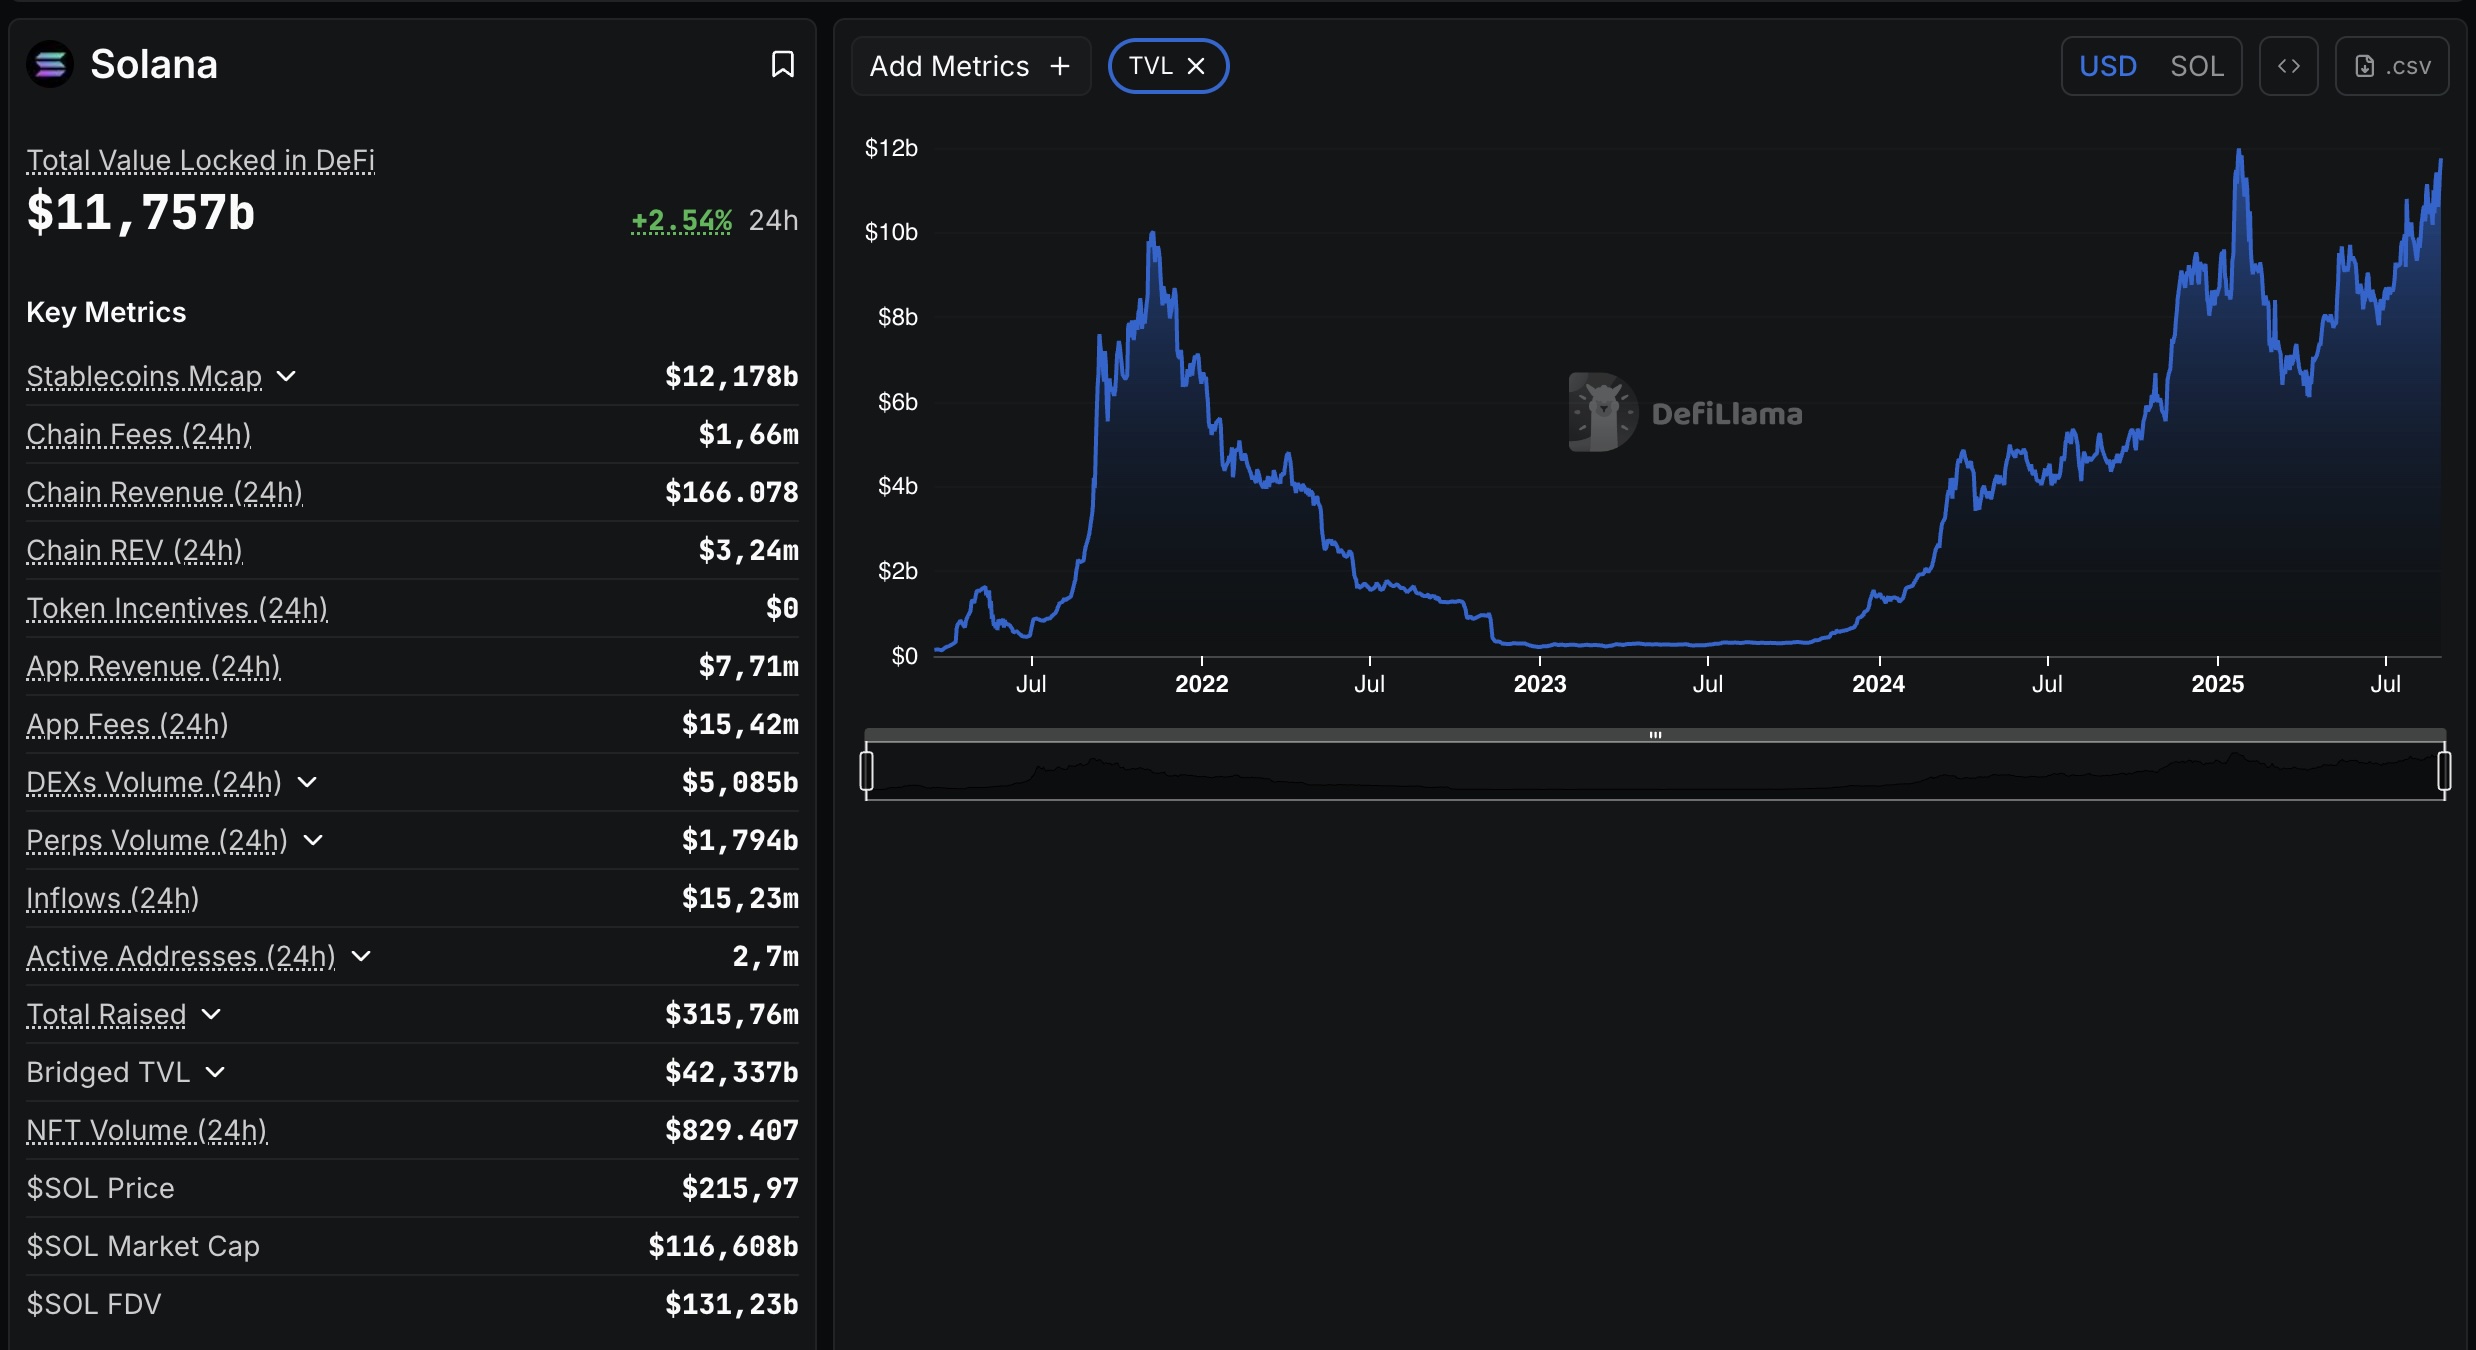This screenshot has height=1350, width=2476.
Task: Bookmark the Solana chain page
Action: click(783, 65)
